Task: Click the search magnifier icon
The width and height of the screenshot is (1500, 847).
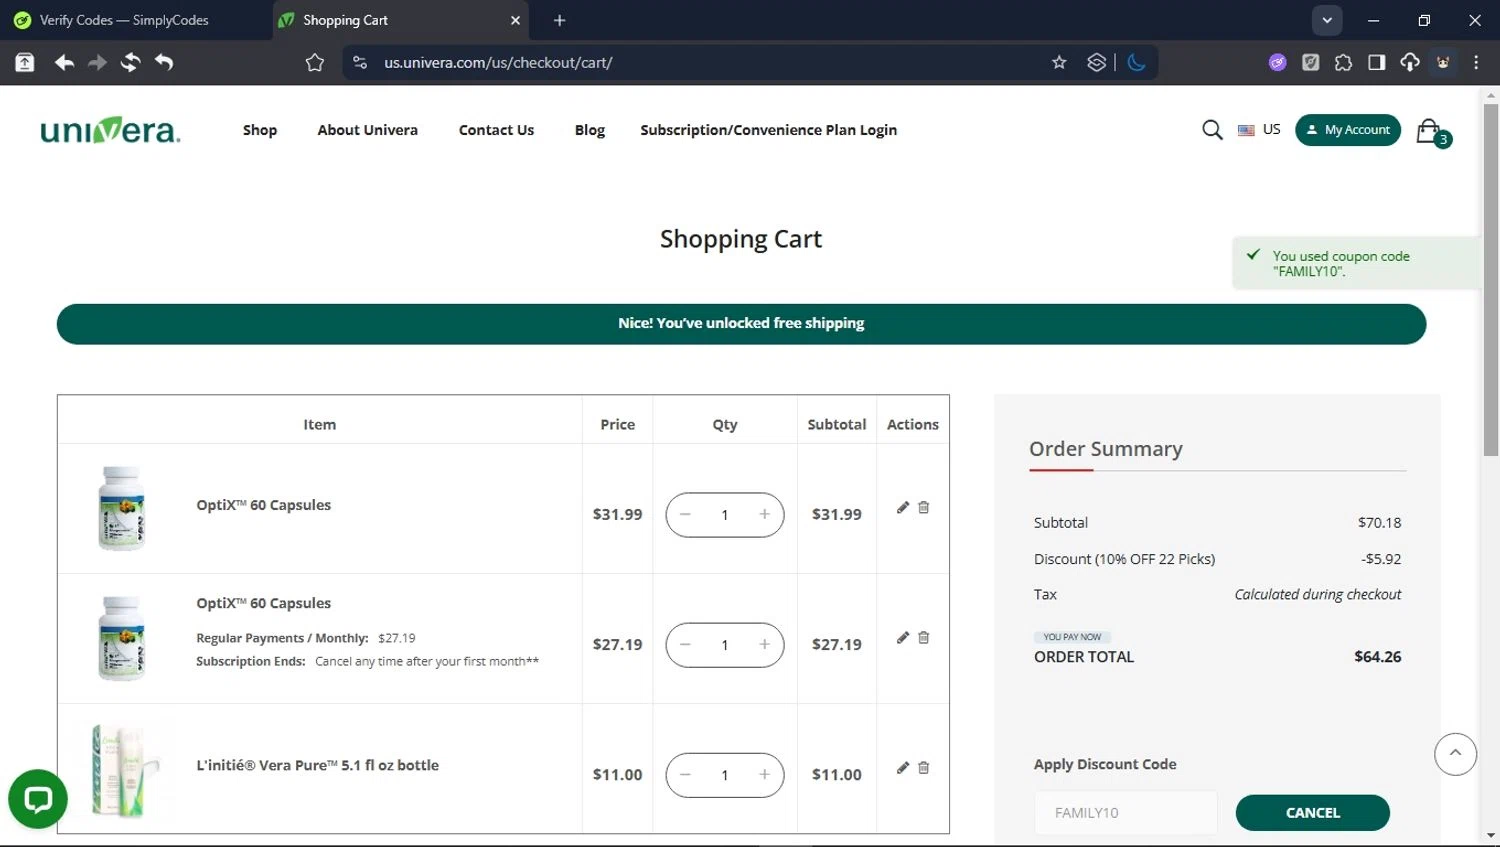Action: click(x=1212, y=130)
